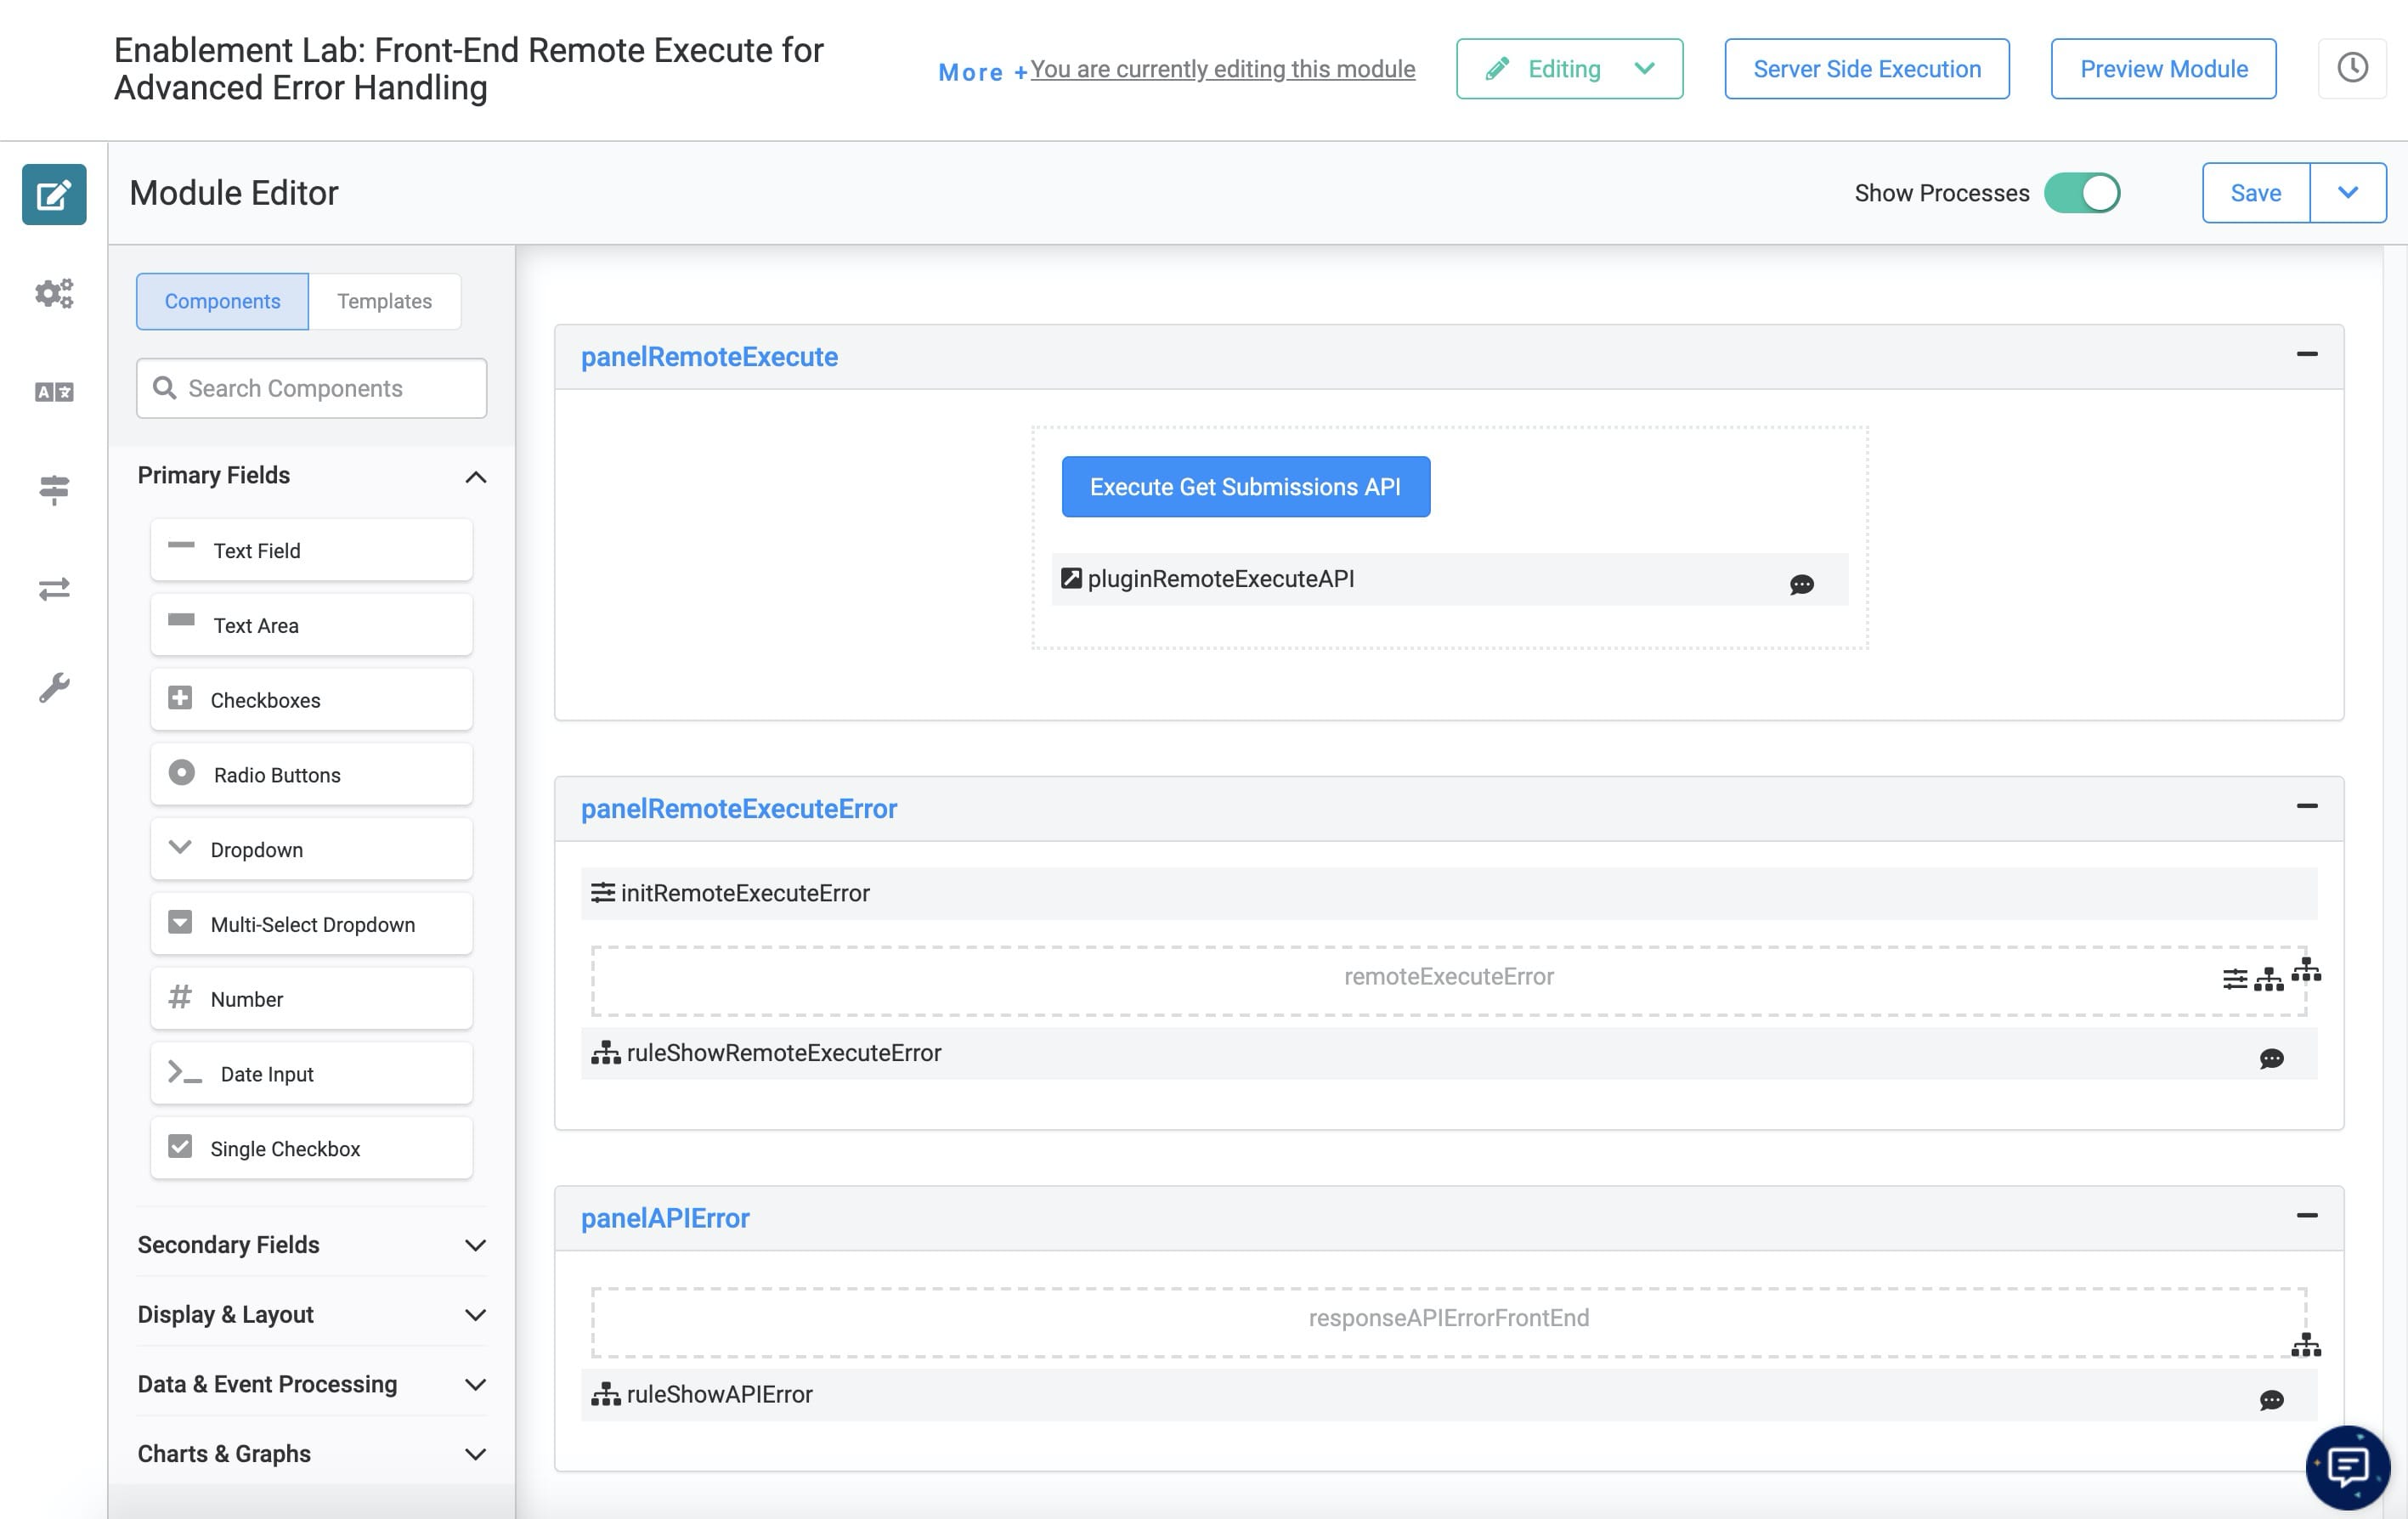
Task: Click comment icon on pluginRemoteExecuteAPI row
Action: pyautogui.click(x=1801, y=584)
